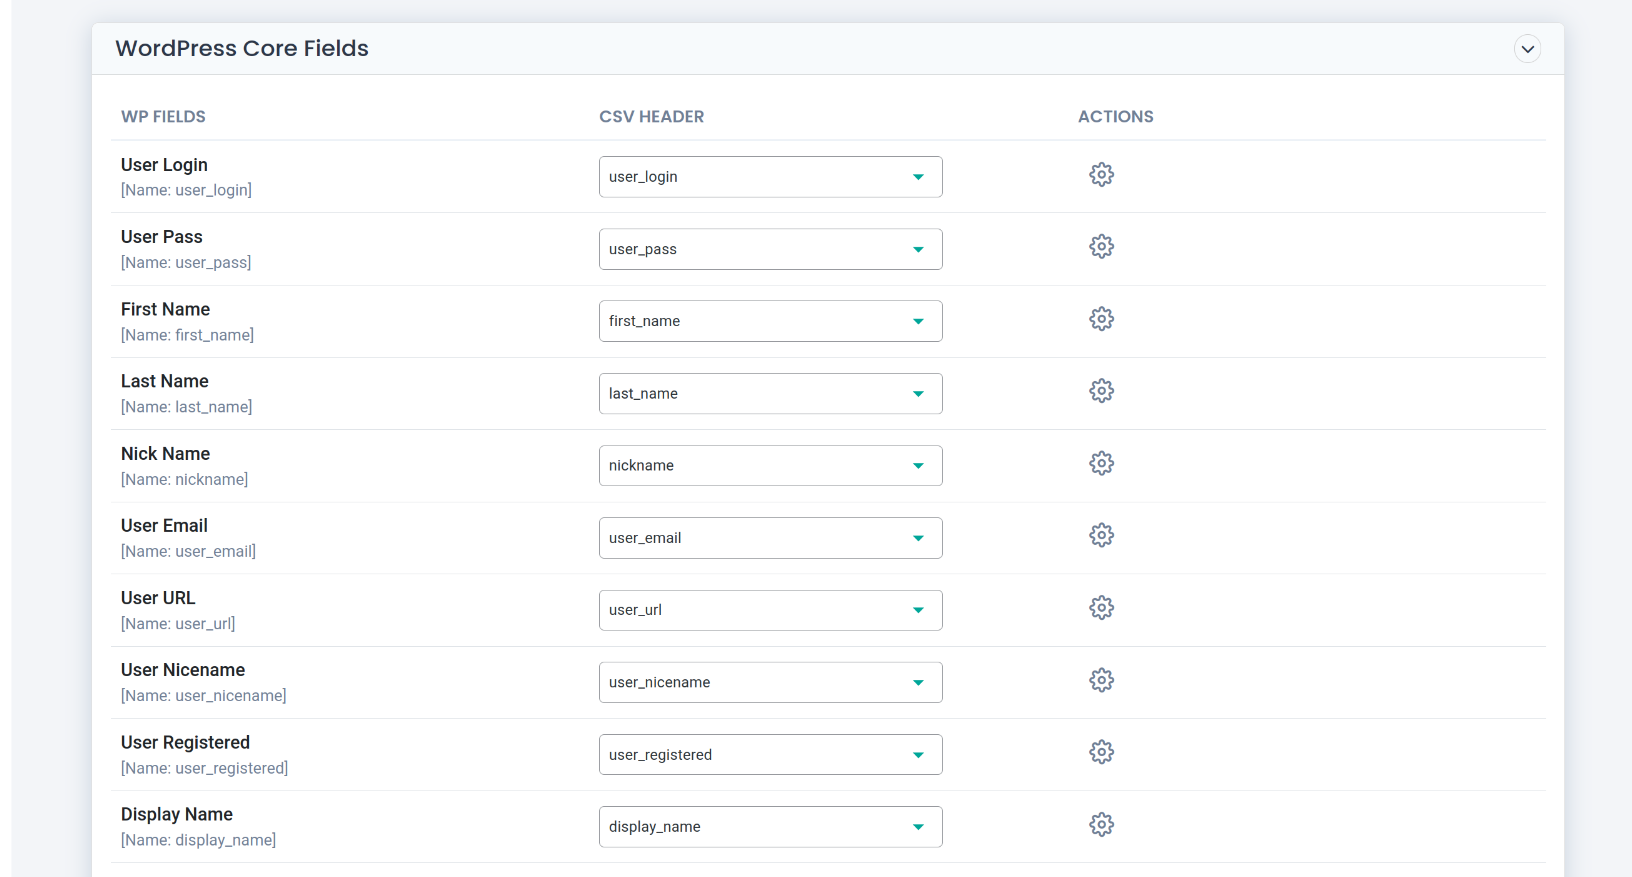Expand the nickname CSV header dropdown
The image size is (1632, 877).
point(770,466)
